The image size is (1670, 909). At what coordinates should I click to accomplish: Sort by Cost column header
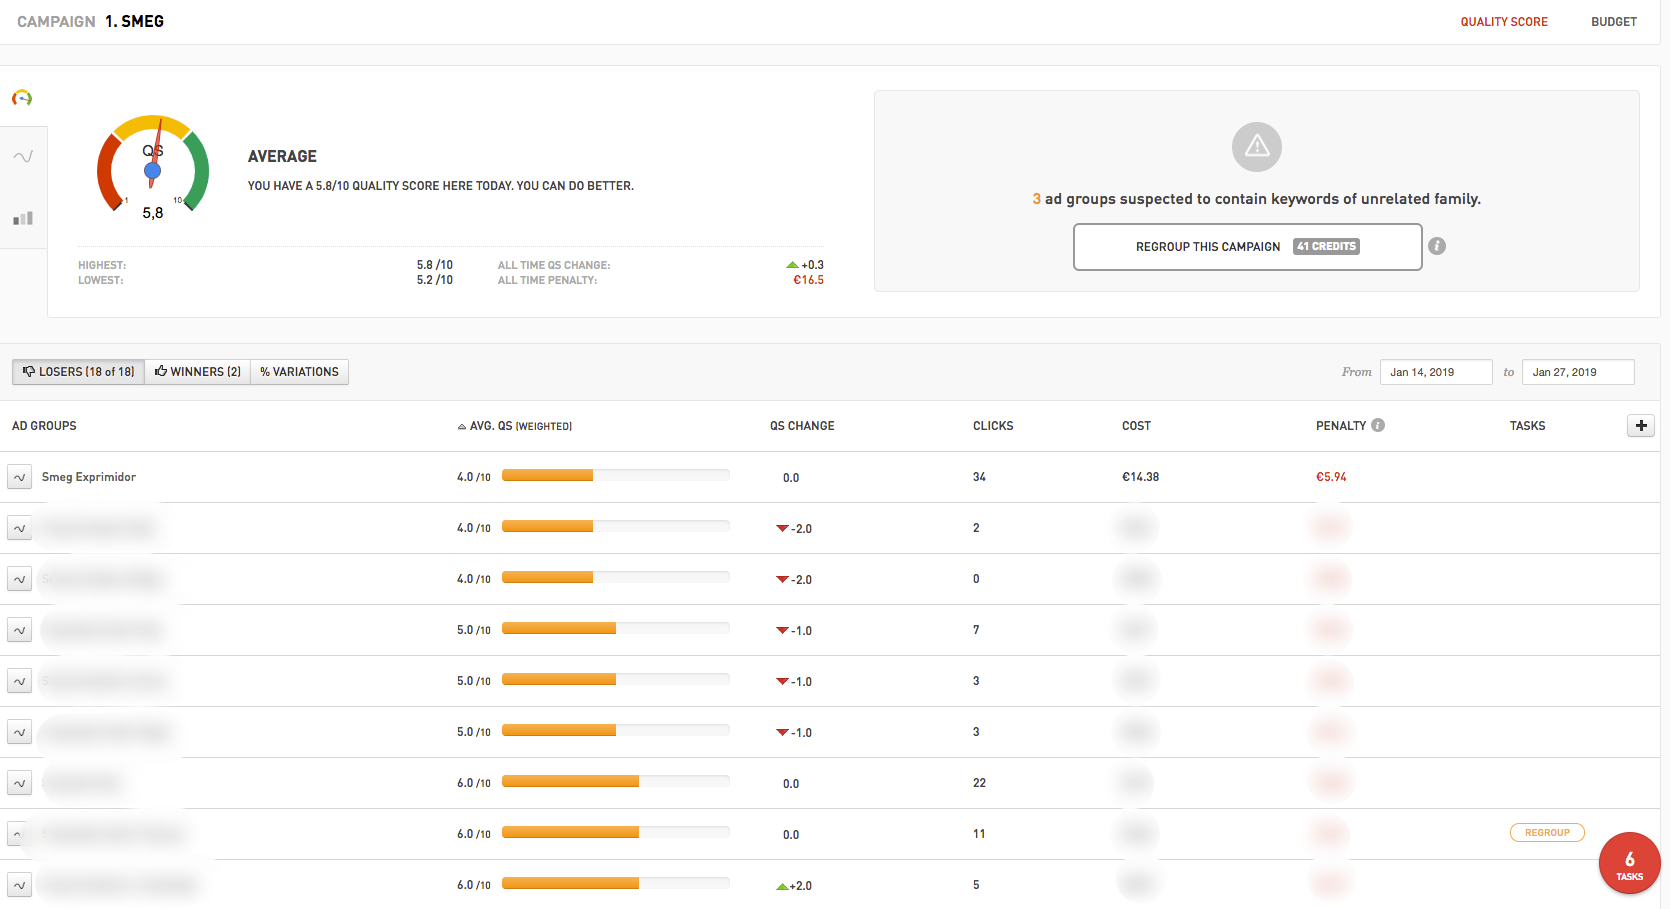tap(1136, 426)
